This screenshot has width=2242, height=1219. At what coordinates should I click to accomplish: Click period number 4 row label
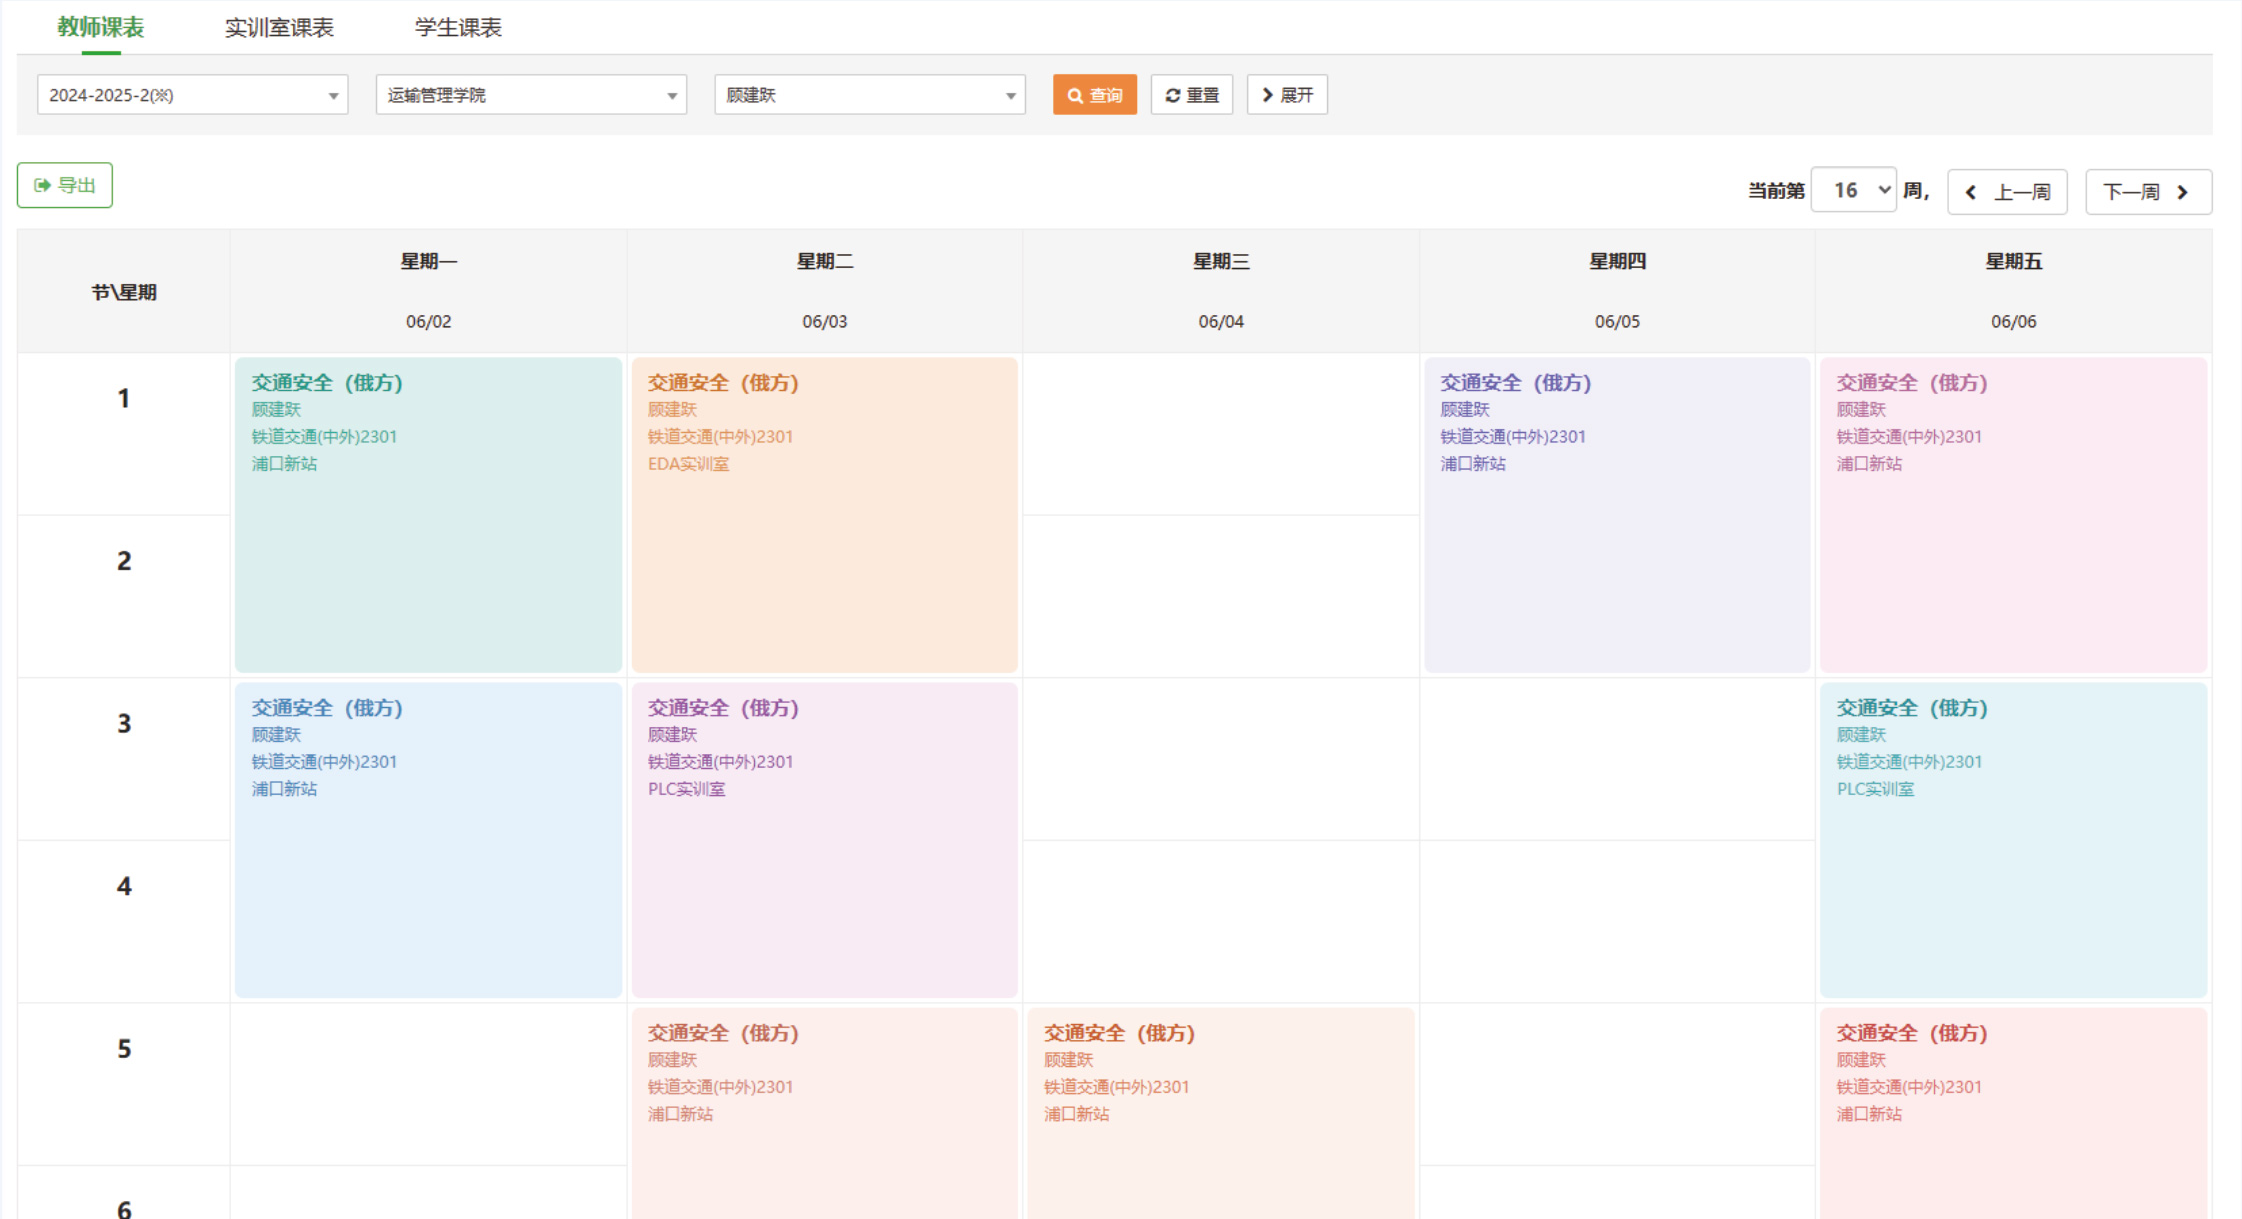tap(124, 886)
